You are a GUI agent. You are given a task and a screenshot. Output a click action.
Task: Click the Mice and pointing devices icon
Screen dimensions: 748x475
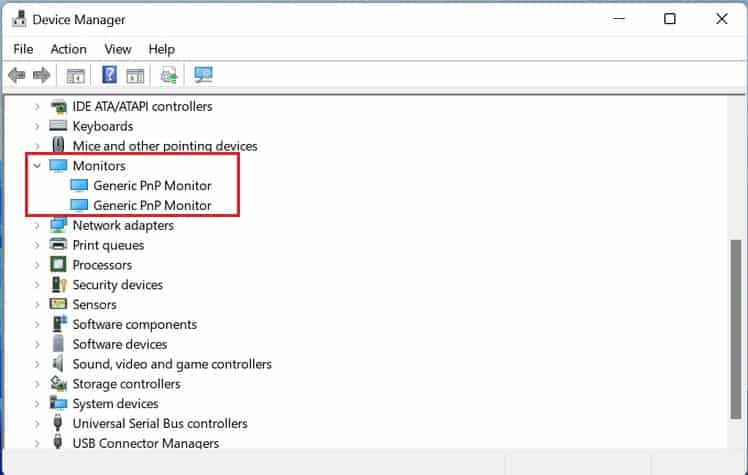click(58, 145)
